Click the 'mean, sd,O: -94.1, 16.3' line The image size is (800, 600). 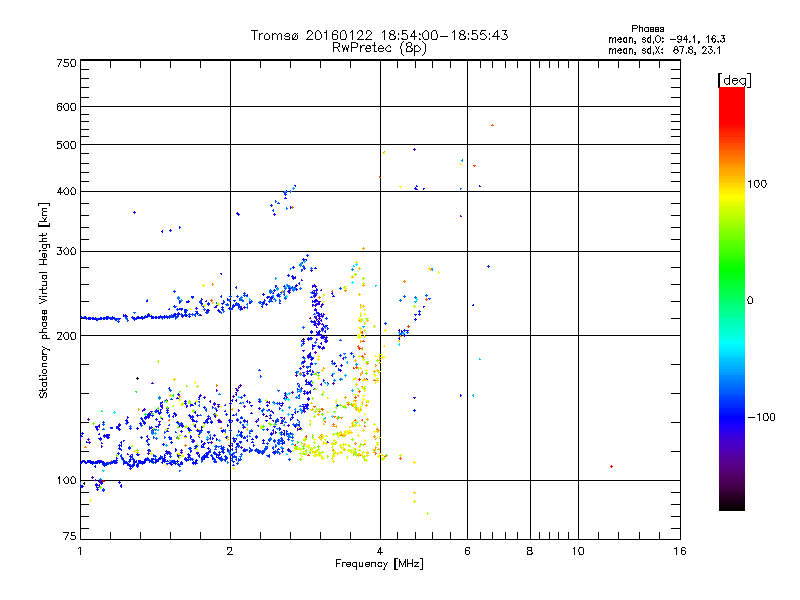[x=666, y=39]
